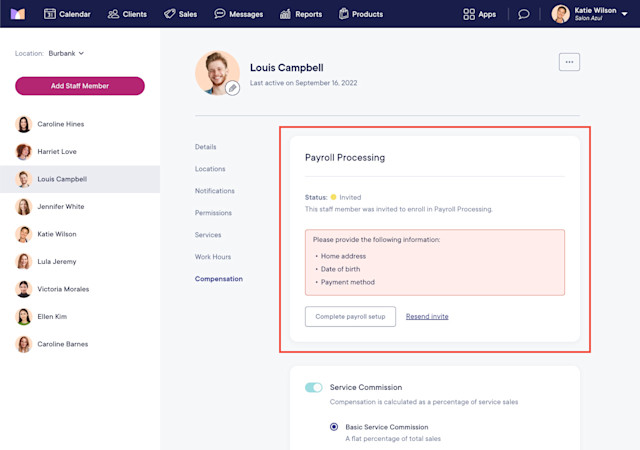
Task: Open the Calendar icon in navigation
Action: click(x=50, y=14)
